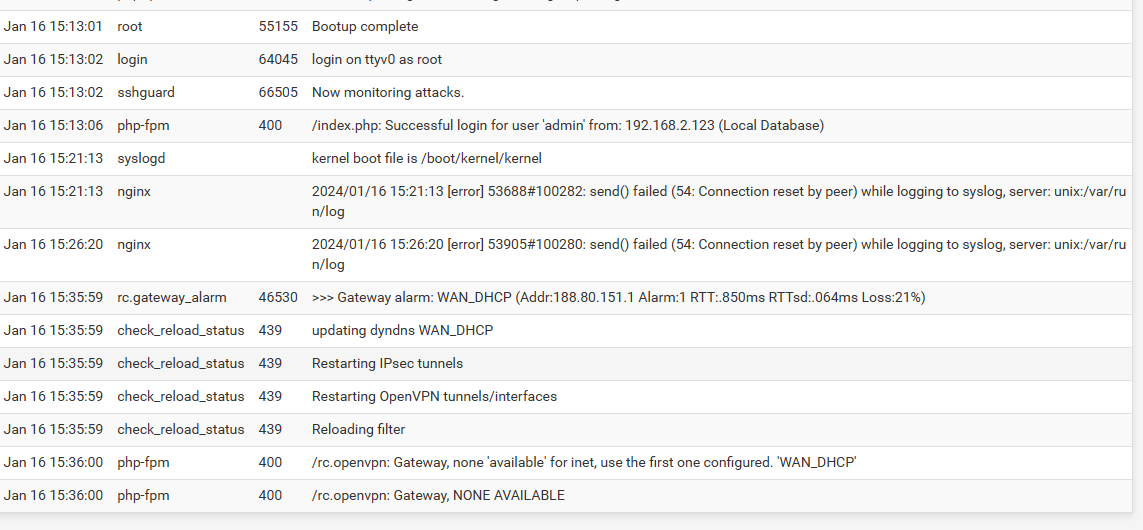This screenshot has height=530, width=1143.
Task: Click the sshguard process name
Action: click(146, 93)
